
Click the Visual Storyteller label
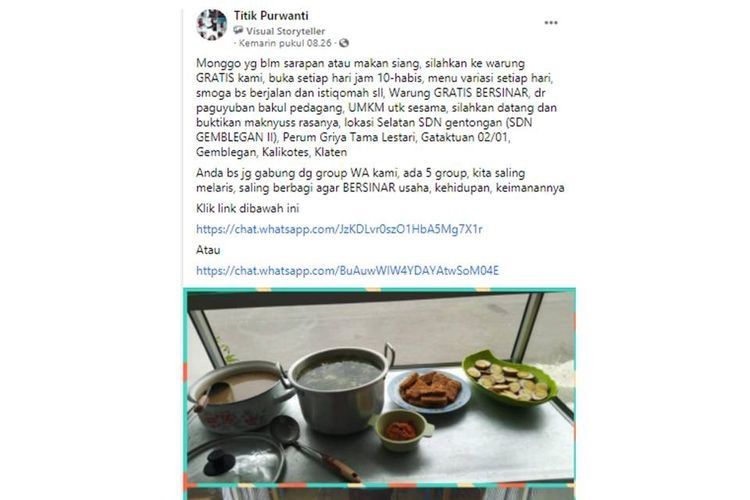point(286,31)
